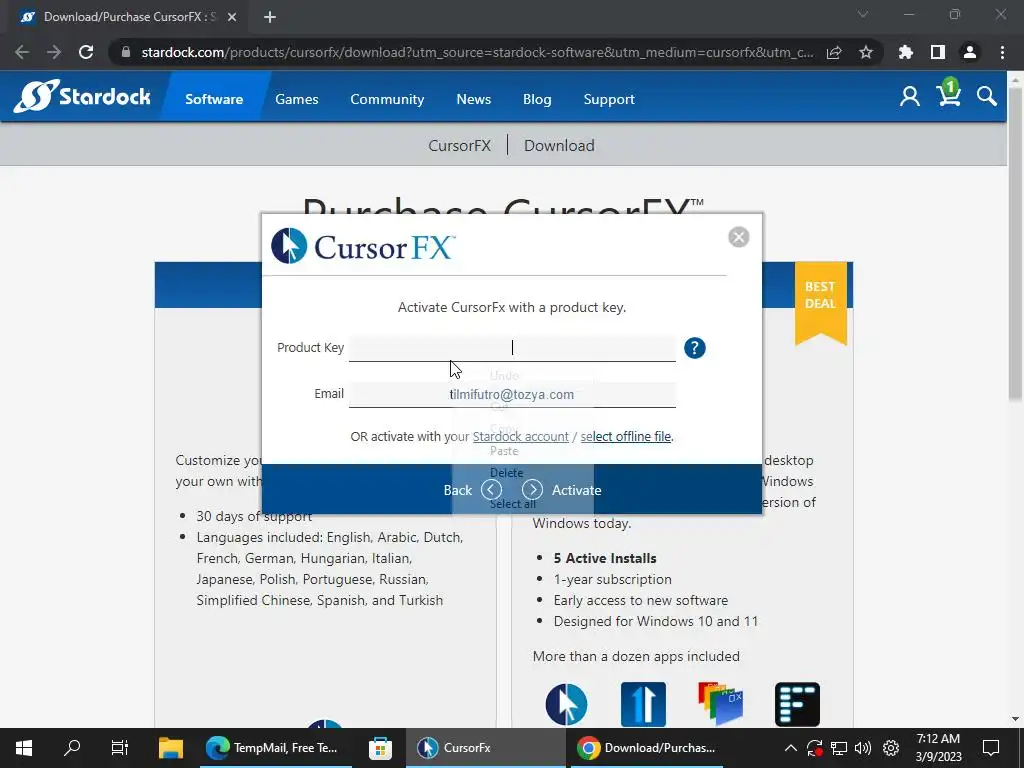Share this page icon in address bar
Viewport: 1024px width, 768px height.
834,52
